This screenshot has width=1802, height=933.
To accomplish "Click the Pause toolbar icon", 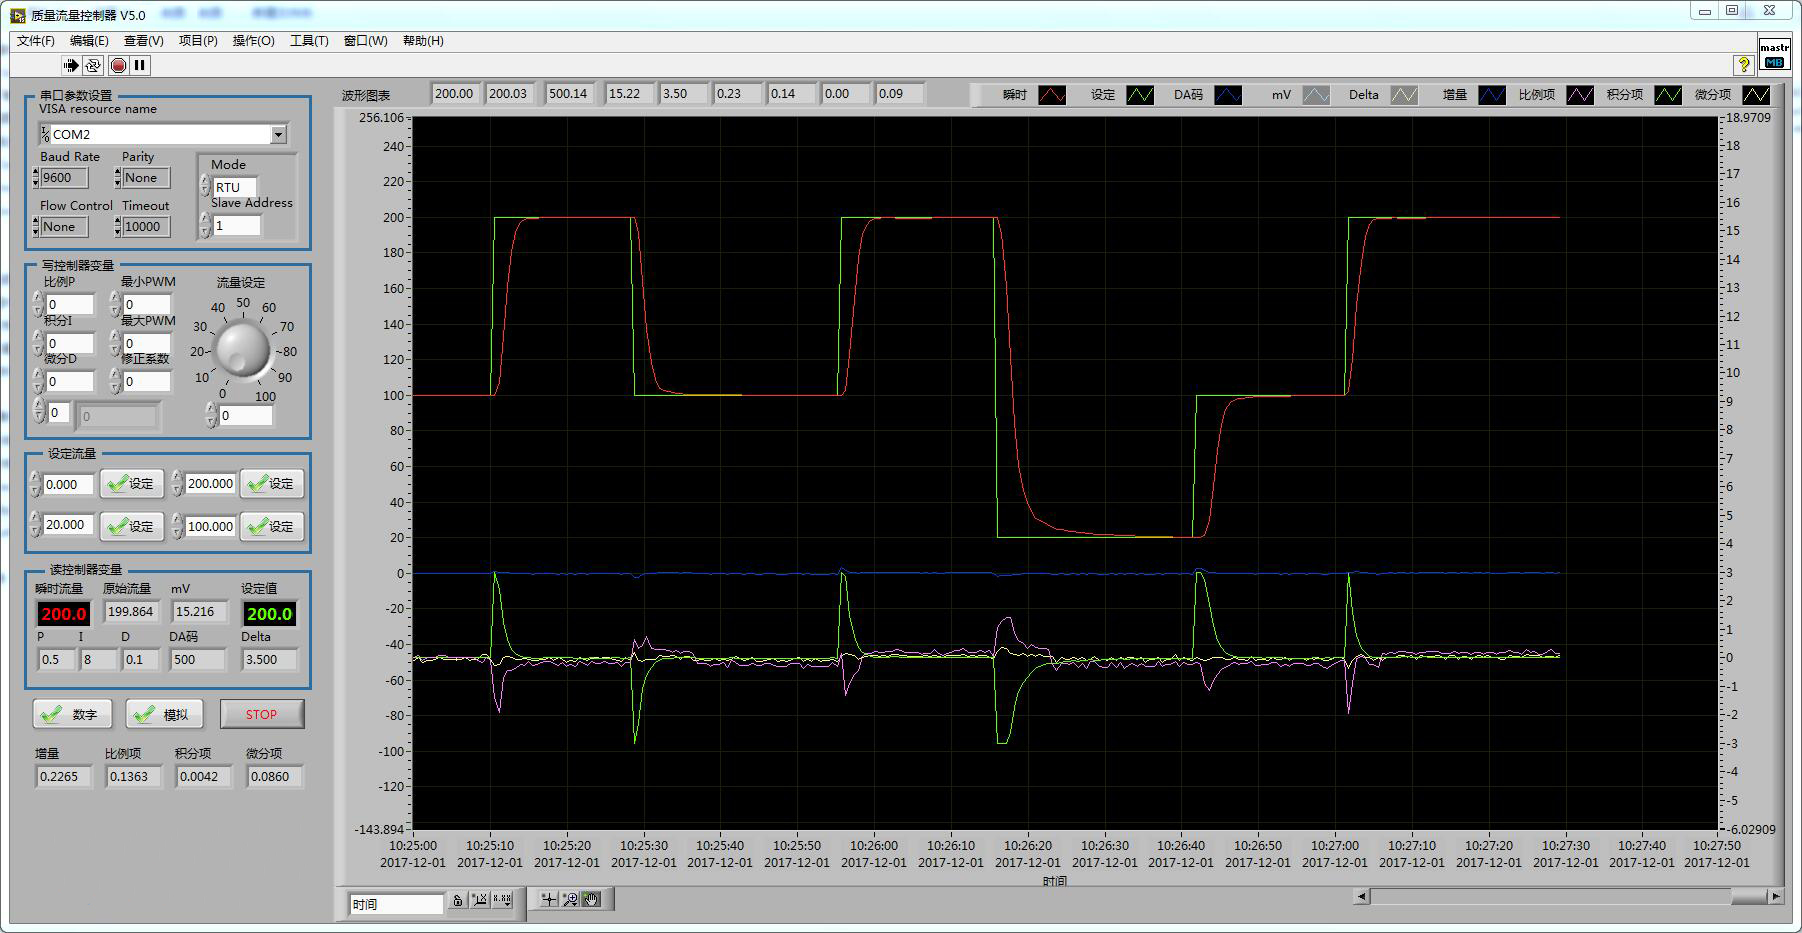I will pos(140,65).
